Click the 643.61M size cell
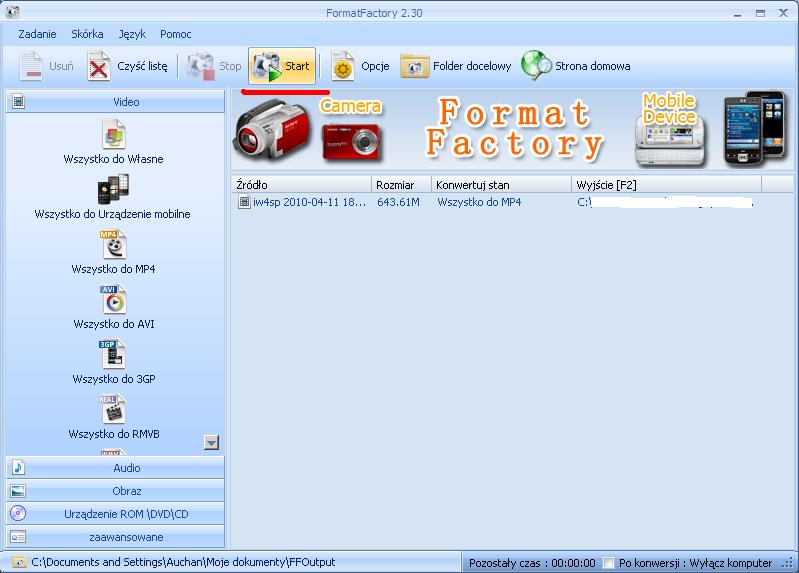This screenshot has height=573, width=799. click(x=398, y=202)
